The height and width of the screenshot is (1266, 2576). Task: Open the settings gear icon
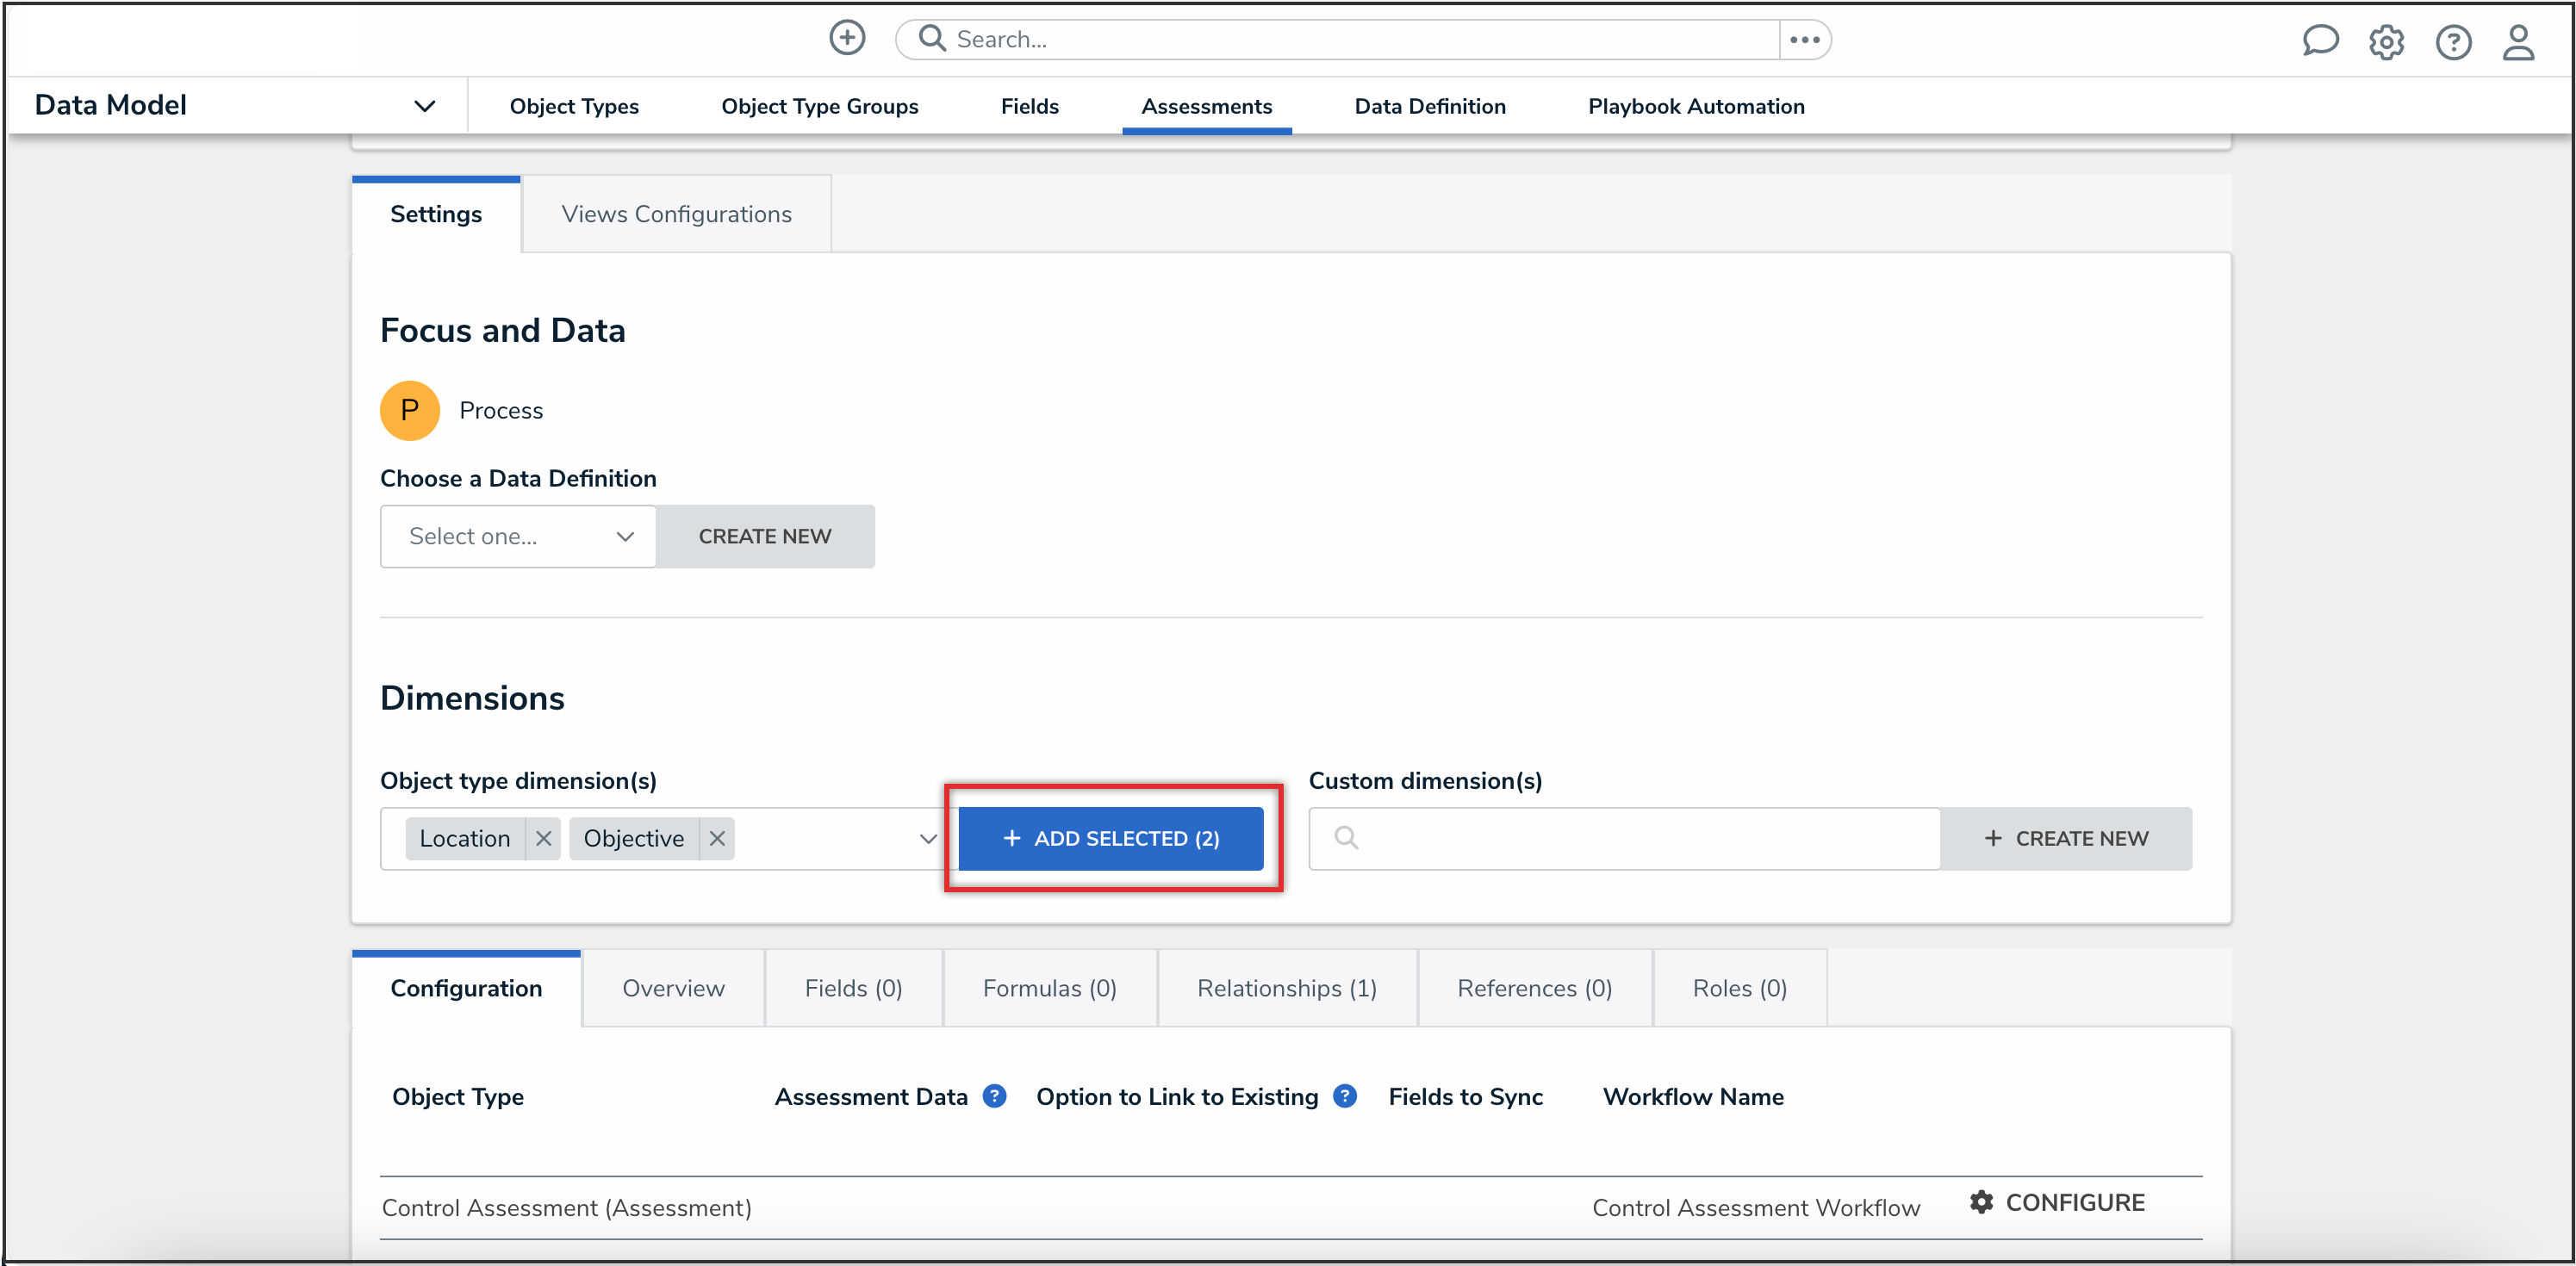[x=2386, y=42]
